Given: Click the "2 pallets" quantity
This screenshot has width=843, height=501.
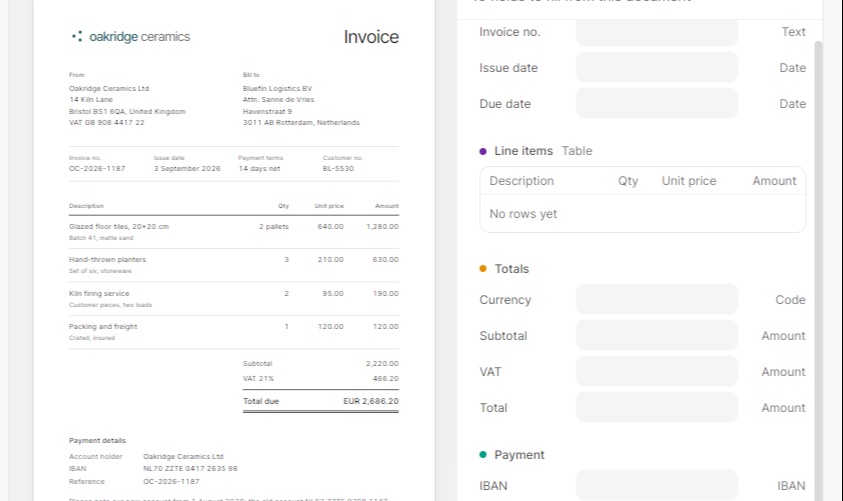Looking at the screenshot, I should [274, 226].
